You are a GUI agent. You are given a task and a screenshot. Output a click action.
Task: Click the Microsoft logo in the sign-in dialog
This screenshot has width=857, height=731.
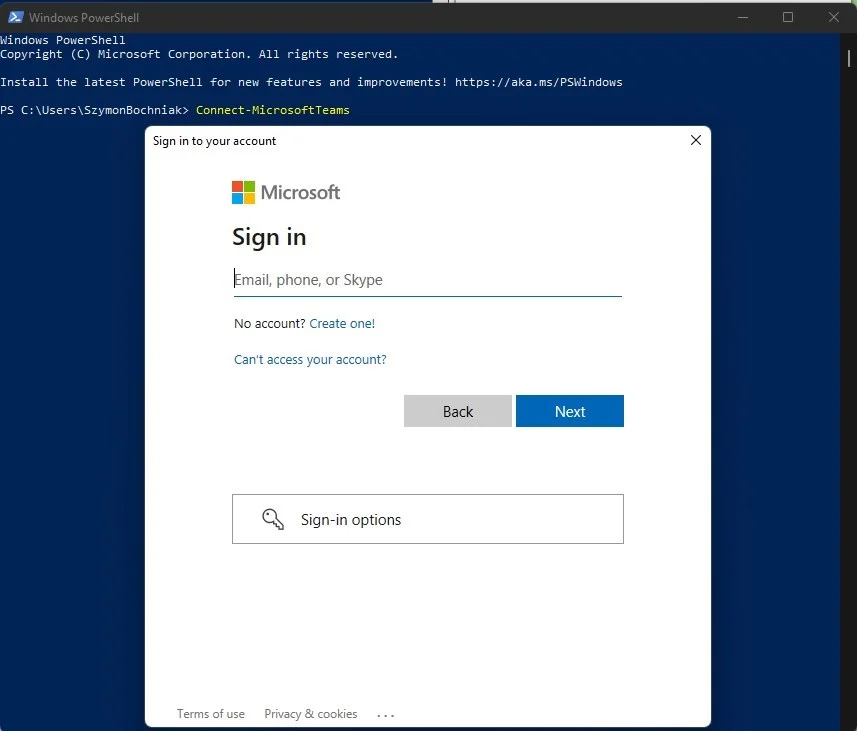click(286, 192)
